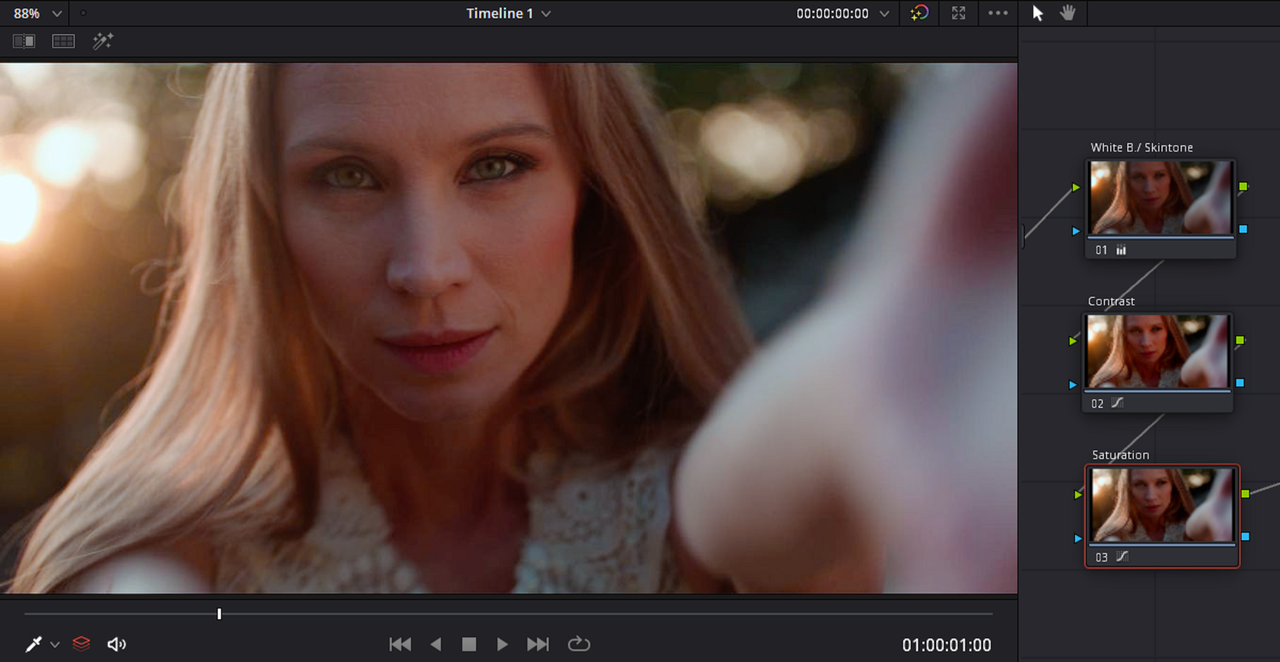The height and width of the screenshot is (662, 1280).
Task: Mute the viewer audio speaker
Action: coord(117,644)
